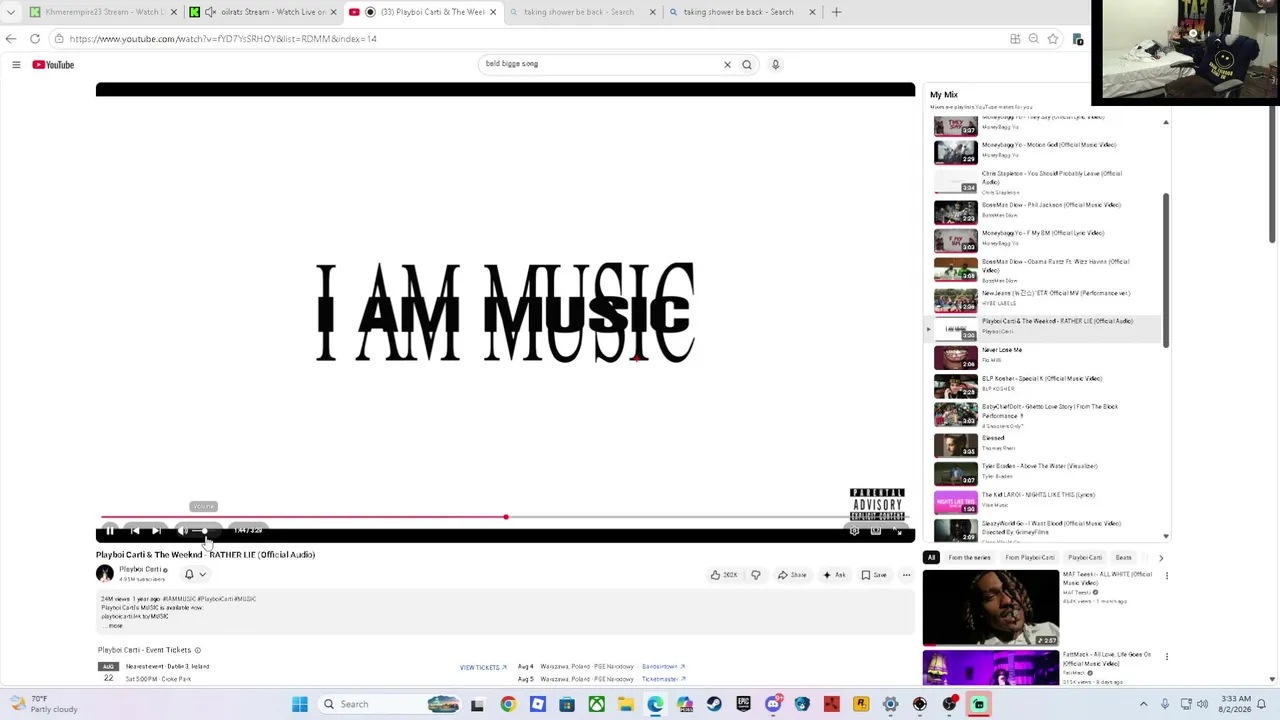Open the MAF Teeski ALL WHITE video thumbnail
1280x720 pixels.
pyautogui.click(x=991, y=608)
